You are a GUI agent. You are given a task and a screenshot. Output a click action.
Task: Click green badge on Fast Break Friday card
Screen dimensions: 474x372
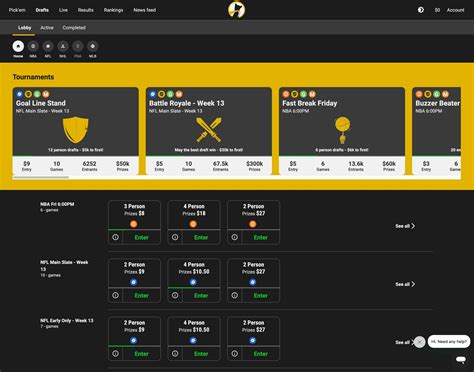point(303,94)
